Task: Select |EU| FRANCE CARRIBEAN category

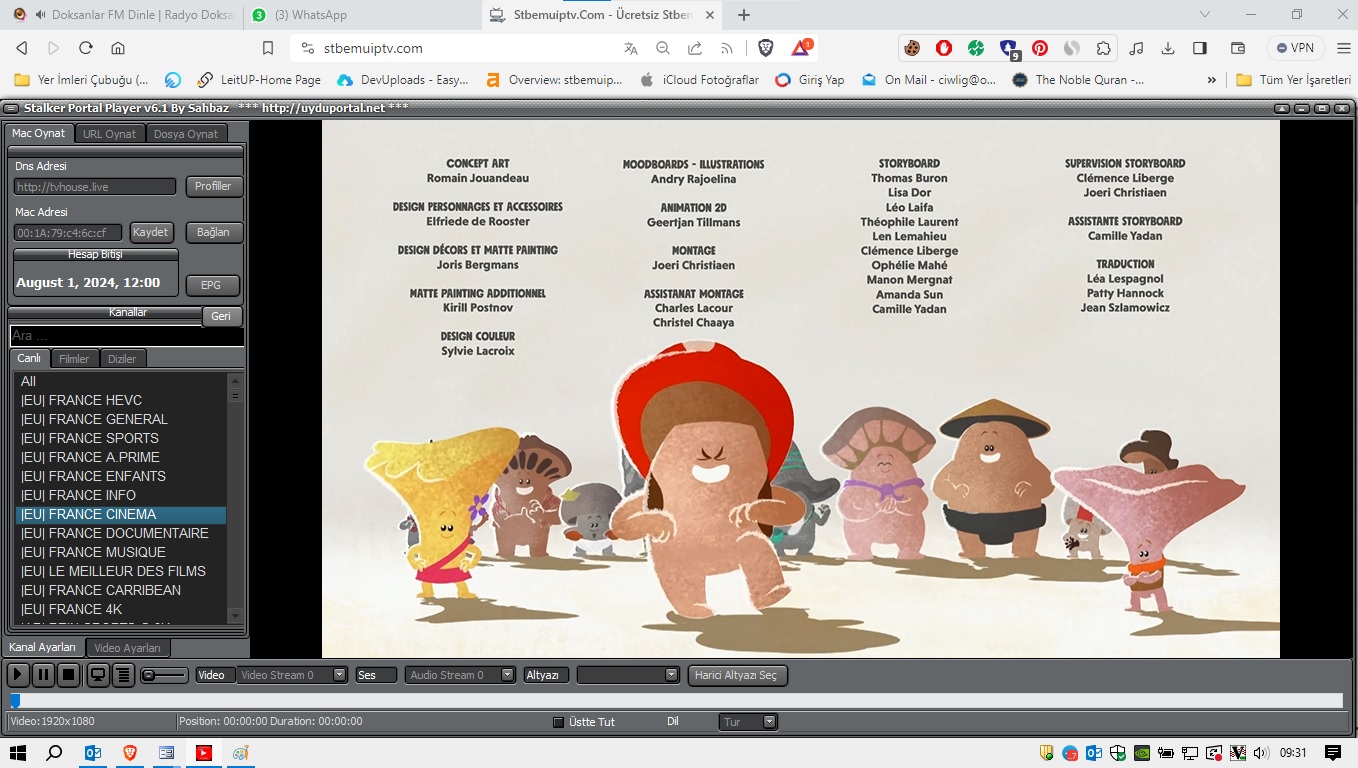Action: pyautogui.click(x=120, y=590)
